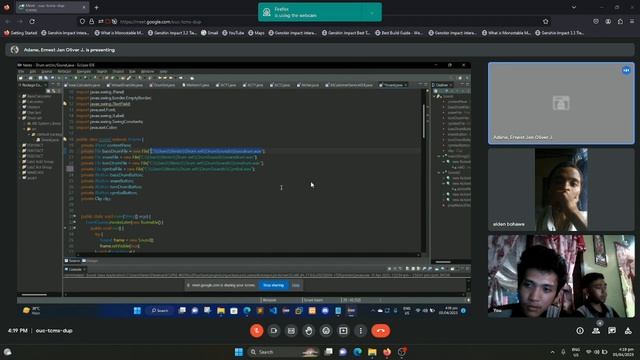
Task: Open the Firefox account icon in toolbar
Action: 608,21
